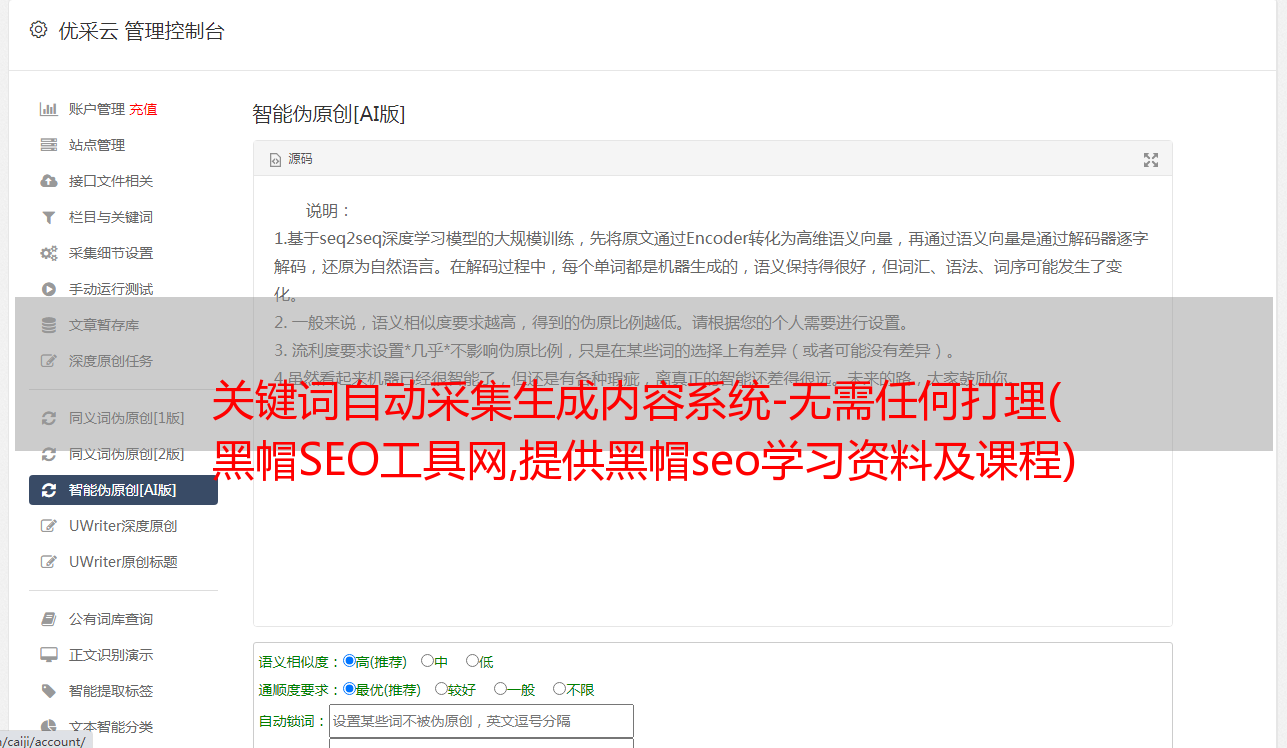Click the settings gear icon beside 优采云
This screenshot has height=748, width=1287.
38,30
